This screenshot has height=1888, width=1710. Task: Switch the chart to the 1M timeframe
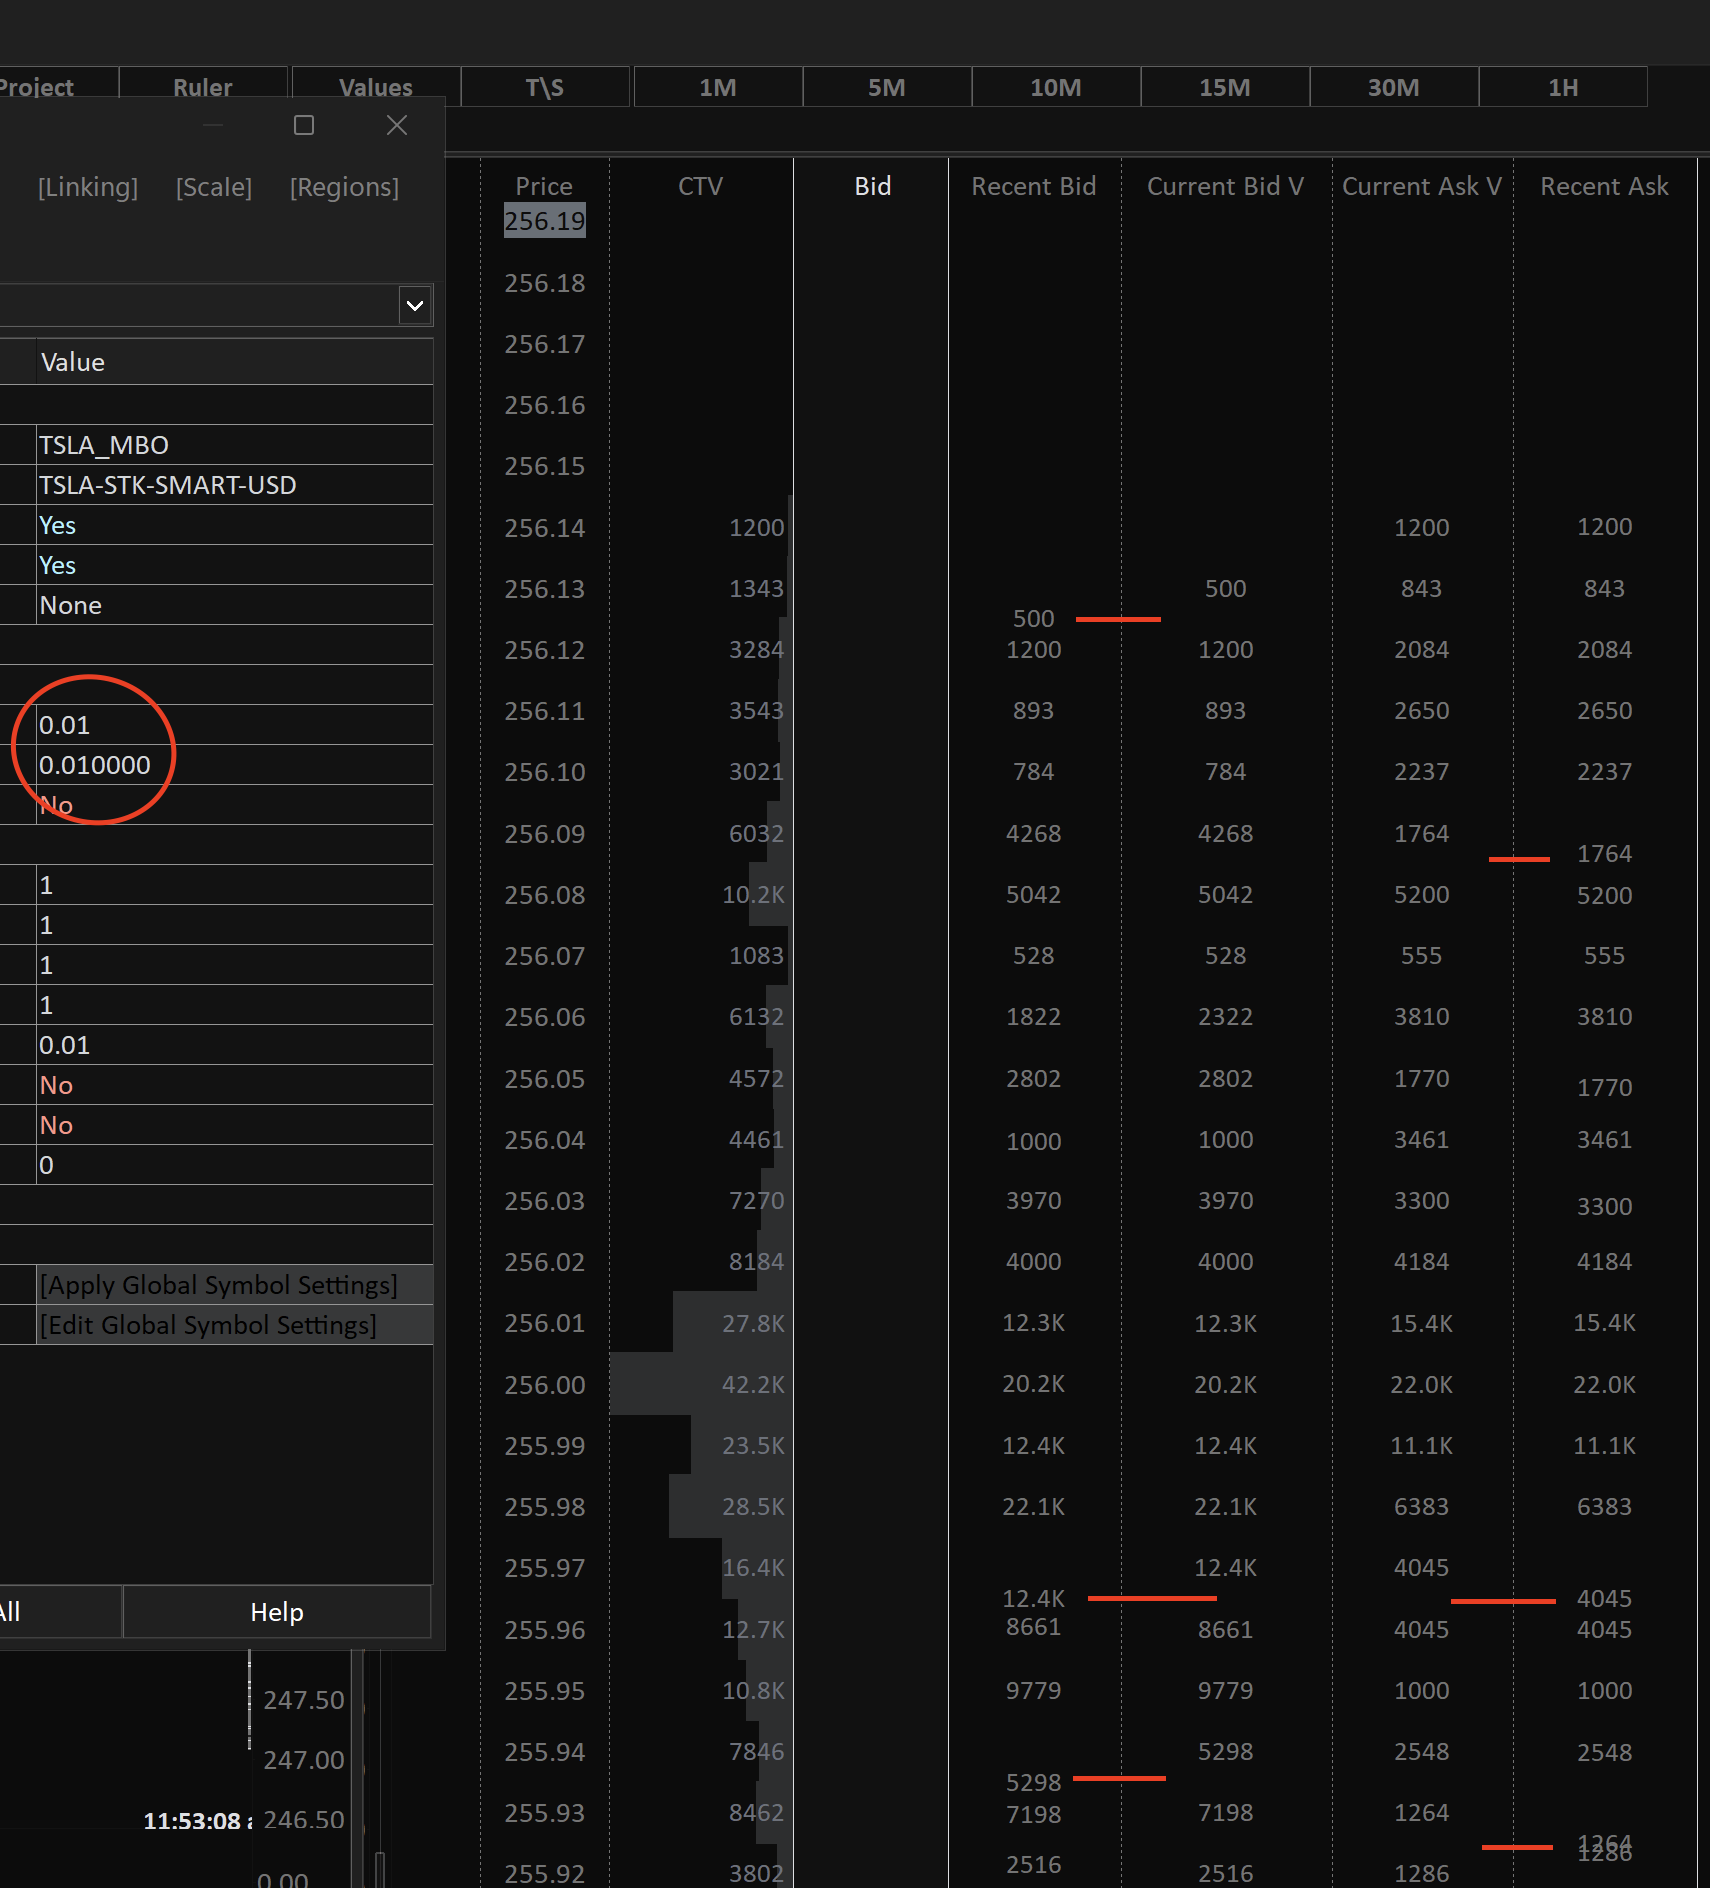[718, 87]
